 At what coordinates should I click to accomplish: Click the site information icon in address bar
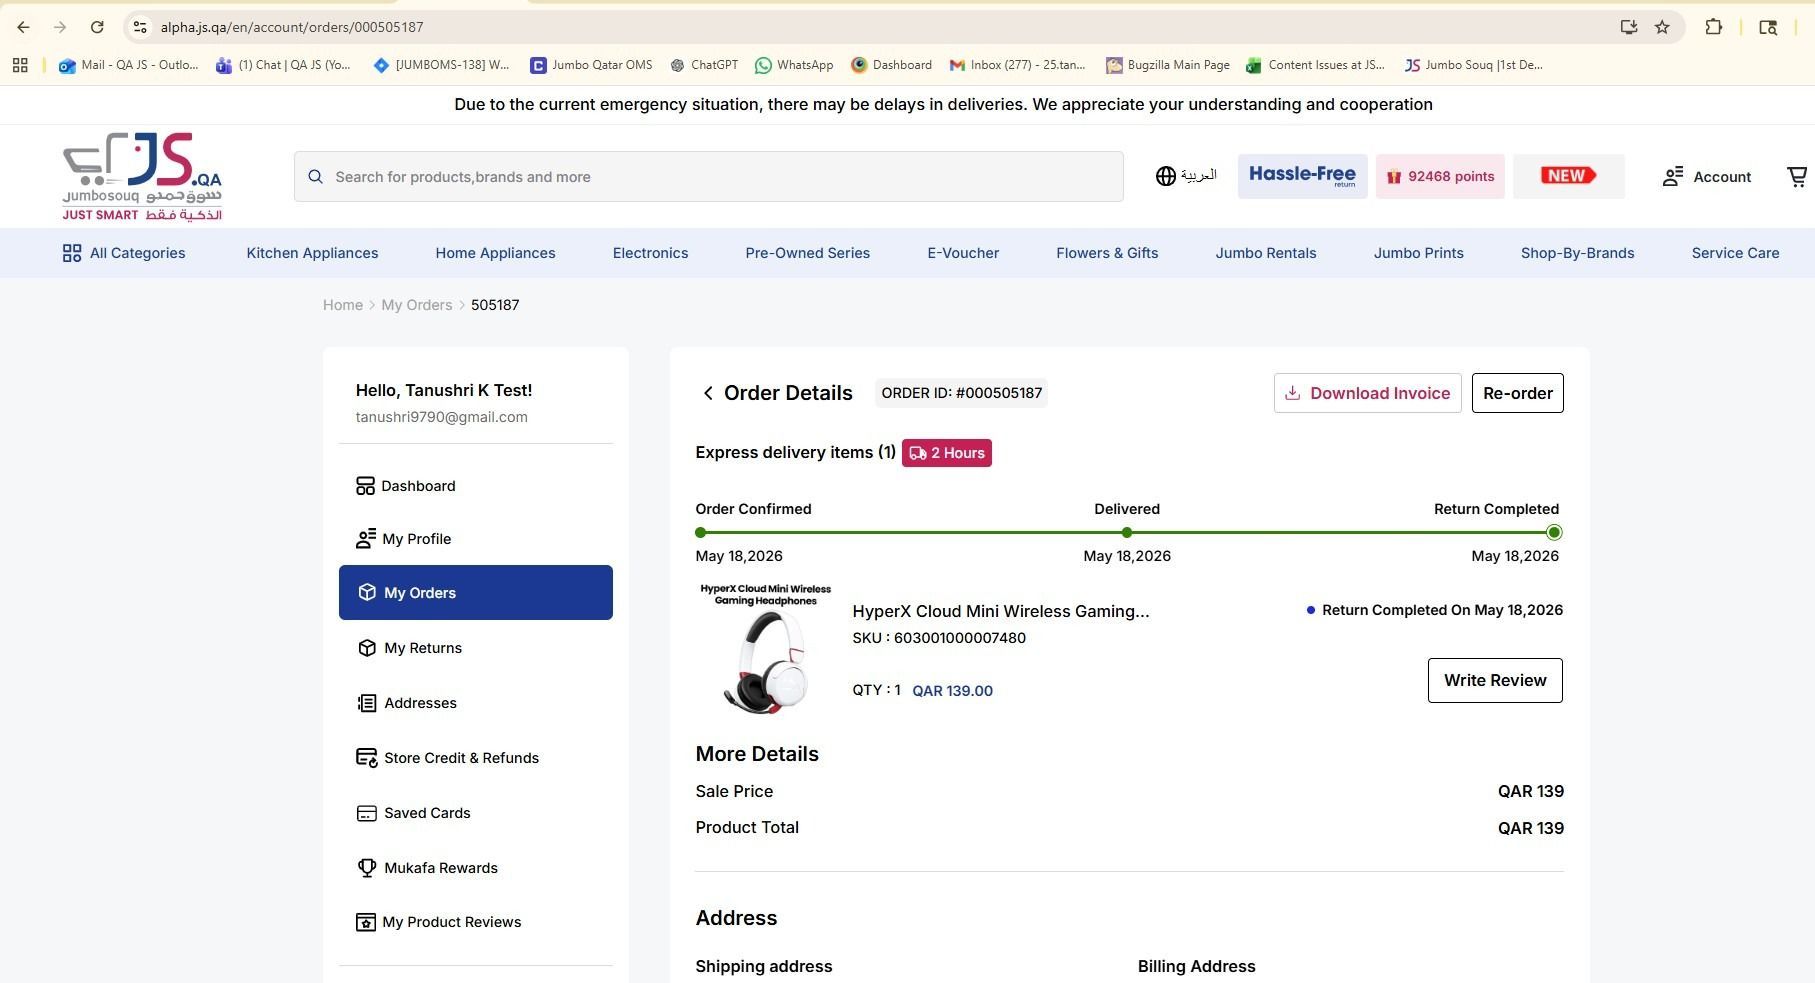point(140,27)
